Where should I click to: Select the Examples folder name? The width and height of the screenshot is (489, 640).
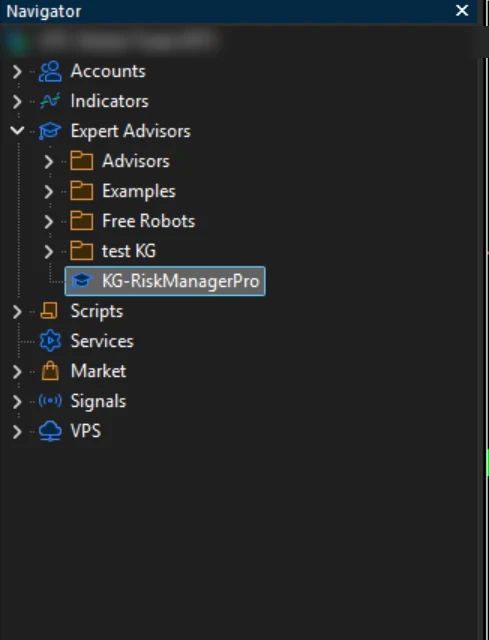[x=139, y=191]
